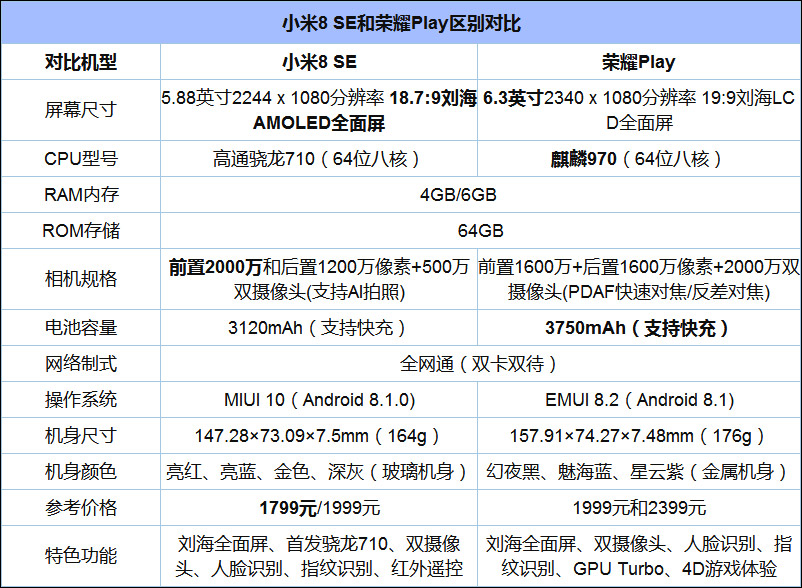802x588 pixels.
Task: Click the GPU Turbo、4D游戏体验 features cell
Action: coord(639,556)
